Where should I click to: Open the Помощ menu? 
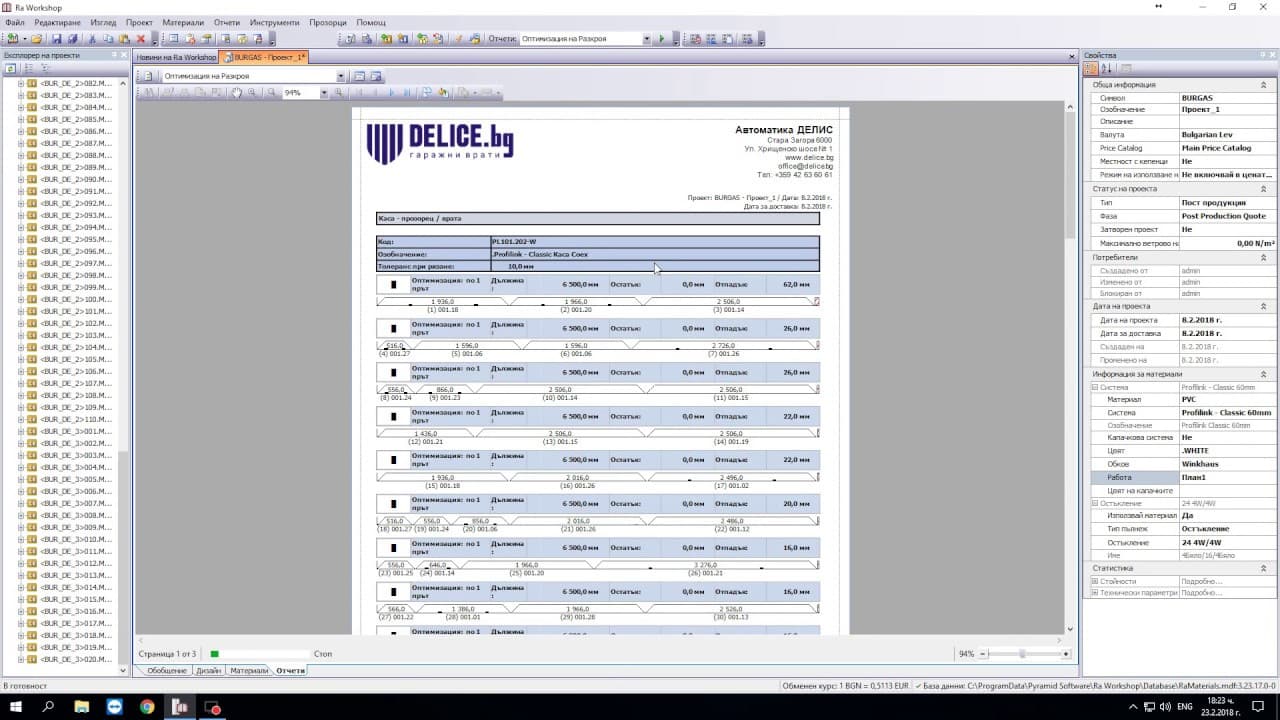click(x=371, y=22)
